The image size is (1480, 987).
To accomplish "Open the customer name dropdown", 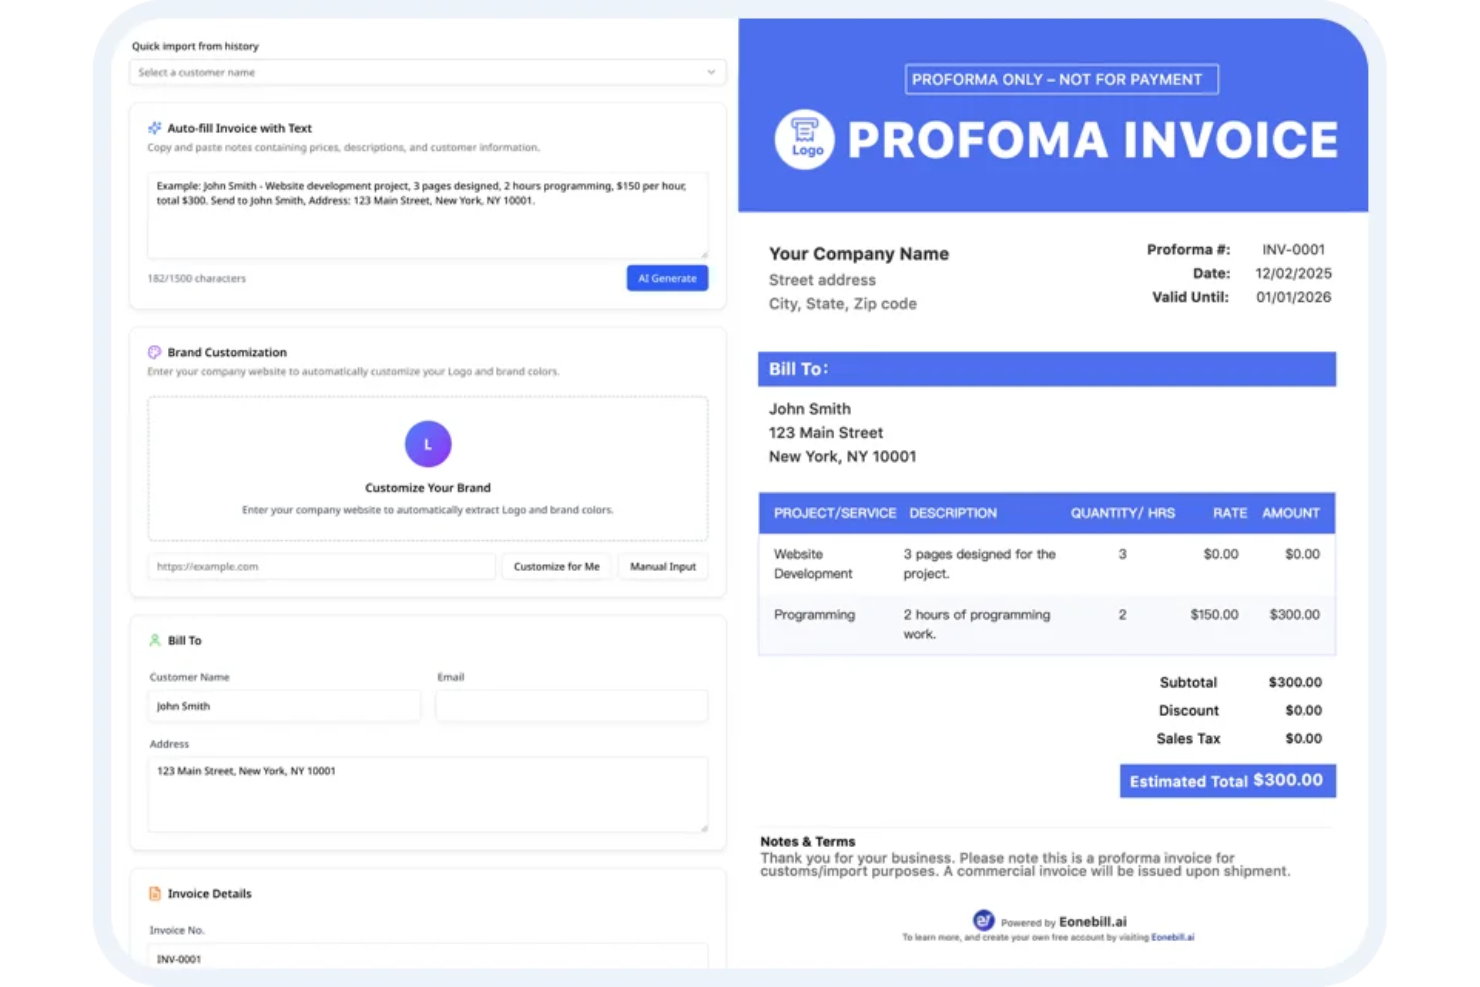I will point(427,72).
